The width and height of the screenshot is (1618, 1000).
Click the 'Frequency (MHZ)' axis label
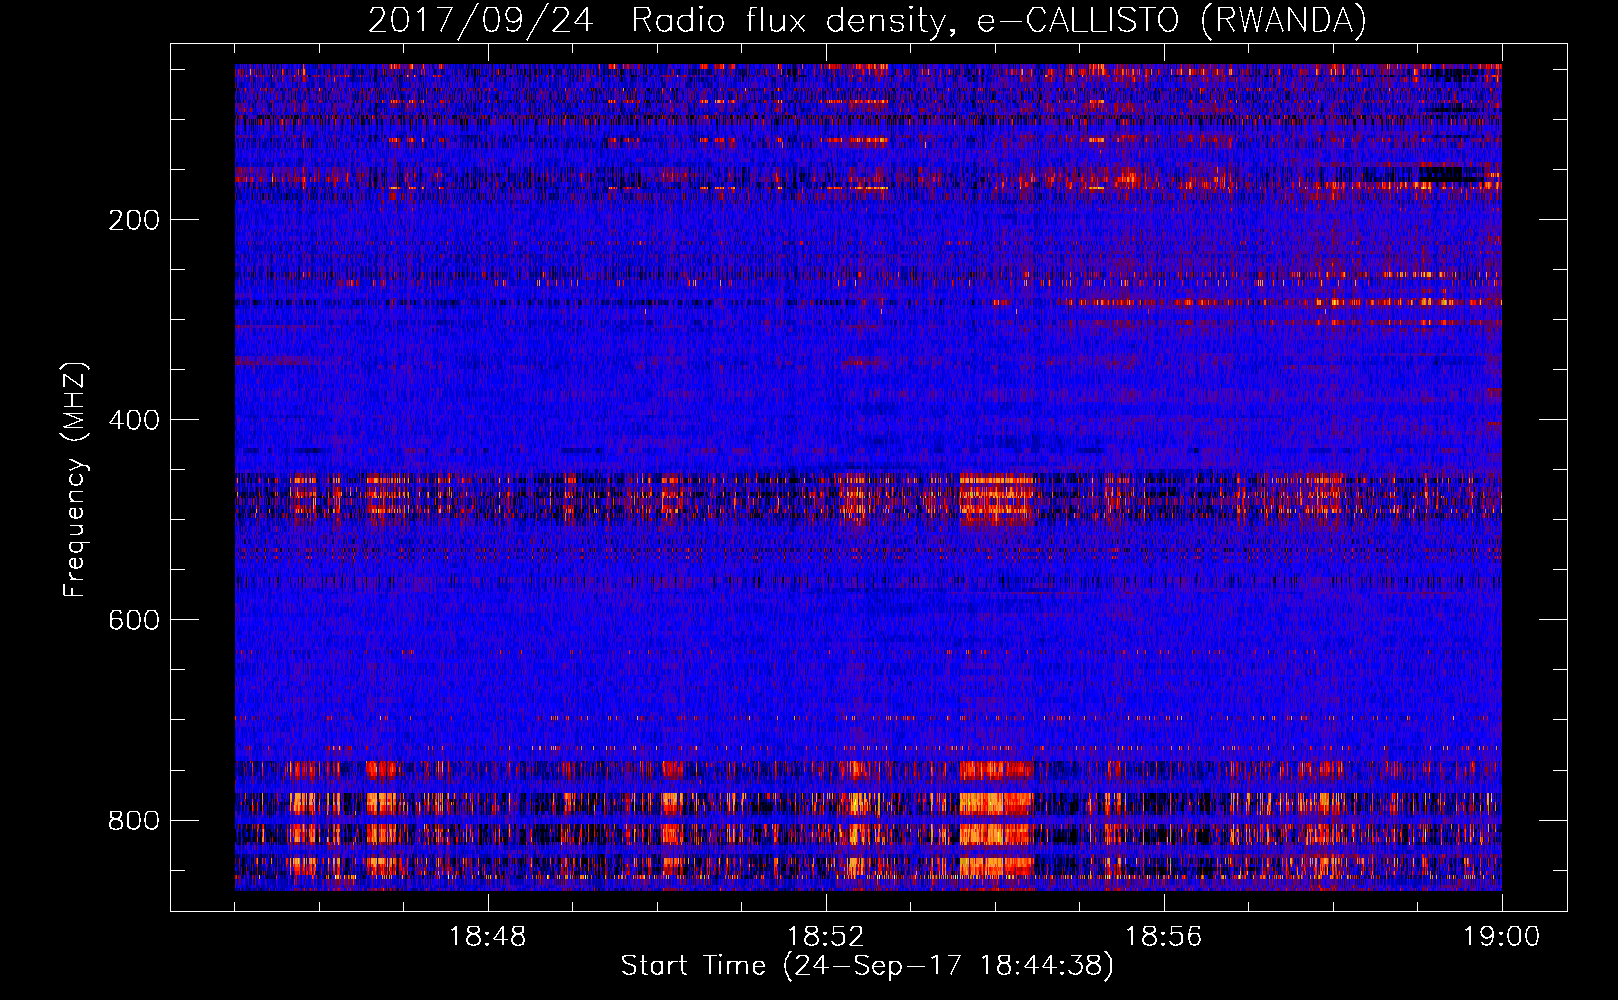(75, 479)
